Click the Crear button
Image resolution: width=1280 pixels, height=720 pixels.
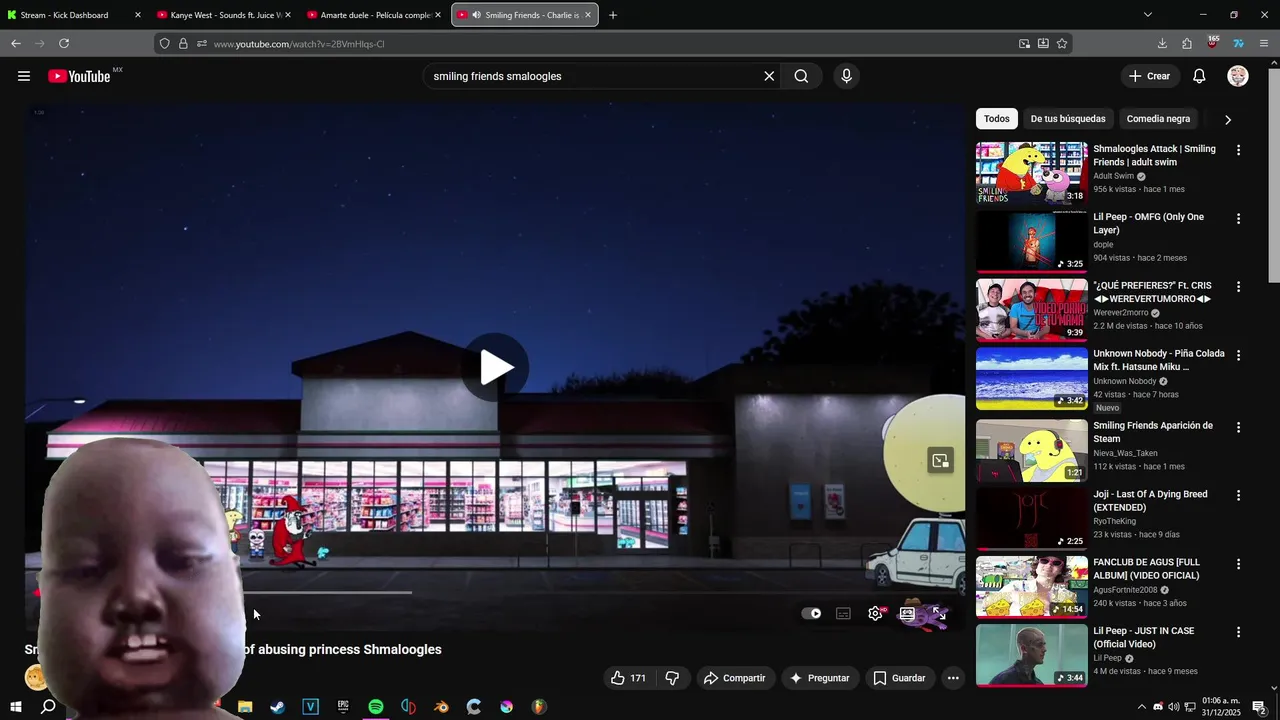(x=1150, y=76)
